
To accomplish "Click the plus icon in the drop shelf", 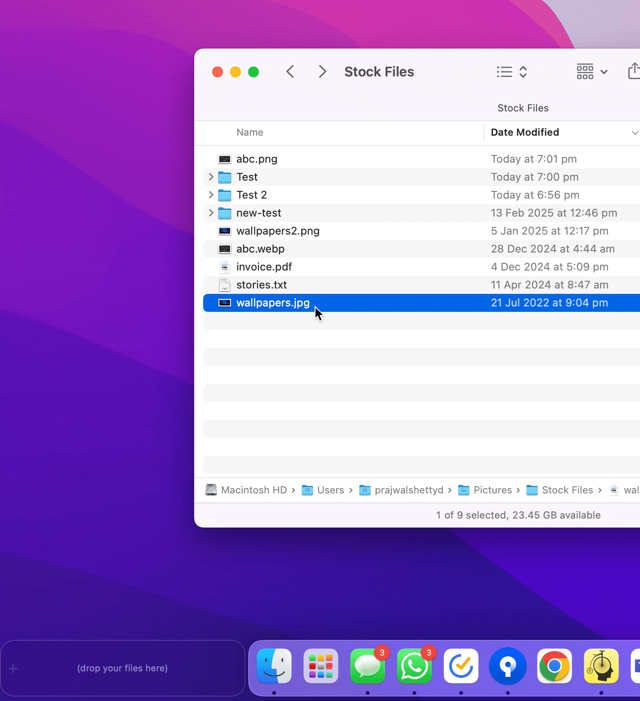I will pyautogui.click(x=13, y=669).
